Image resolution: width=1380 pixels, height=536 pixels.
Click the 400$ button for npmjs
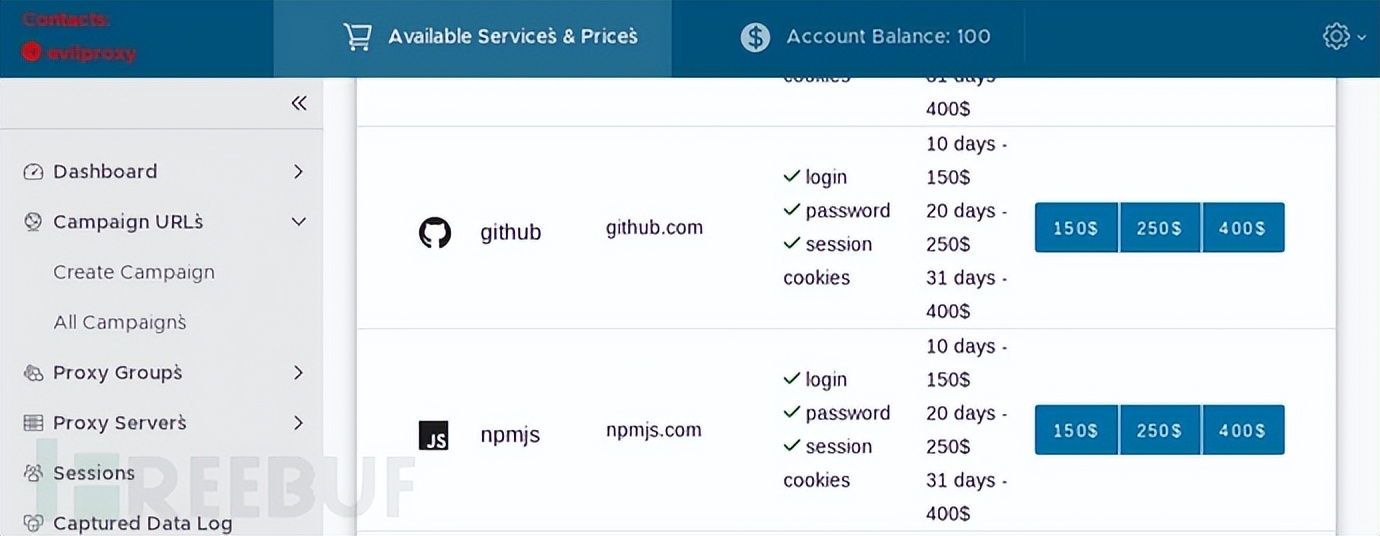click(x=1243, y=430)
